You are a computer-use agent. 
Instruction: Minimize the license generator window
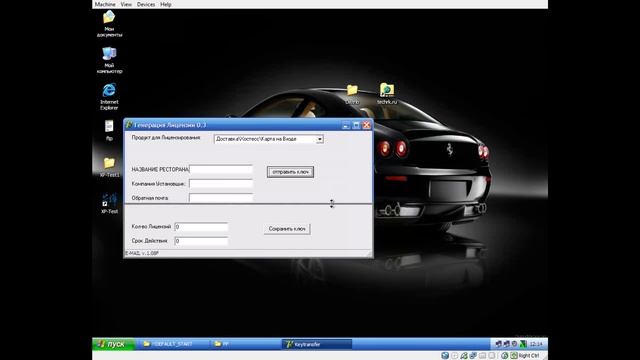346,125
